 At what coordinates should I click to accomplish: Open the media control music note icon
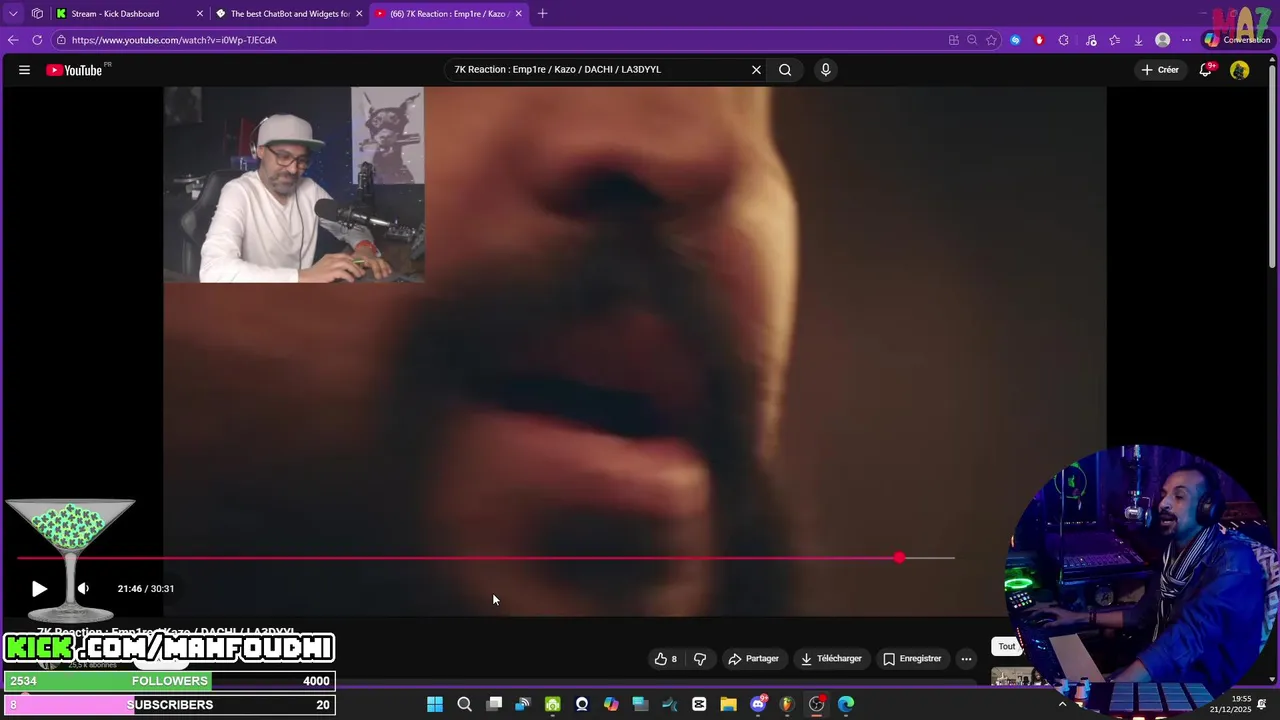[1091, 40]
